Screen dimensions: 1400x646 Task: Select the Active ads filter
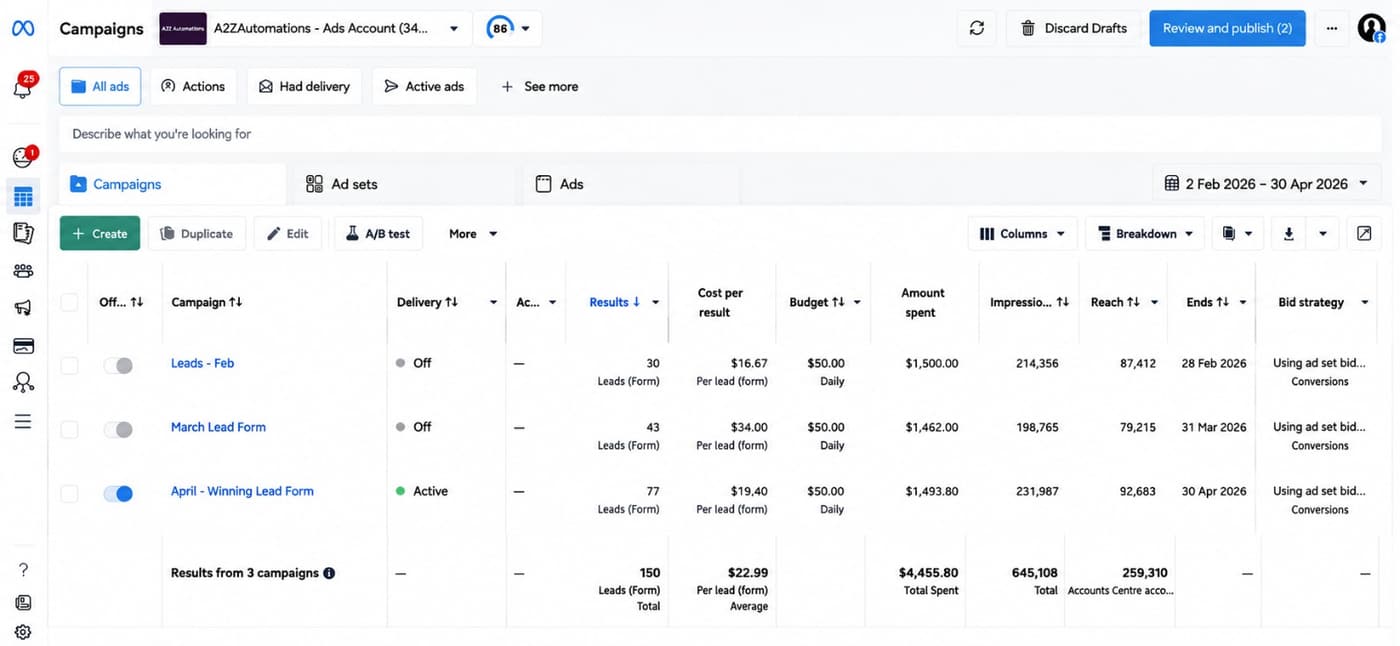[424, 87]
